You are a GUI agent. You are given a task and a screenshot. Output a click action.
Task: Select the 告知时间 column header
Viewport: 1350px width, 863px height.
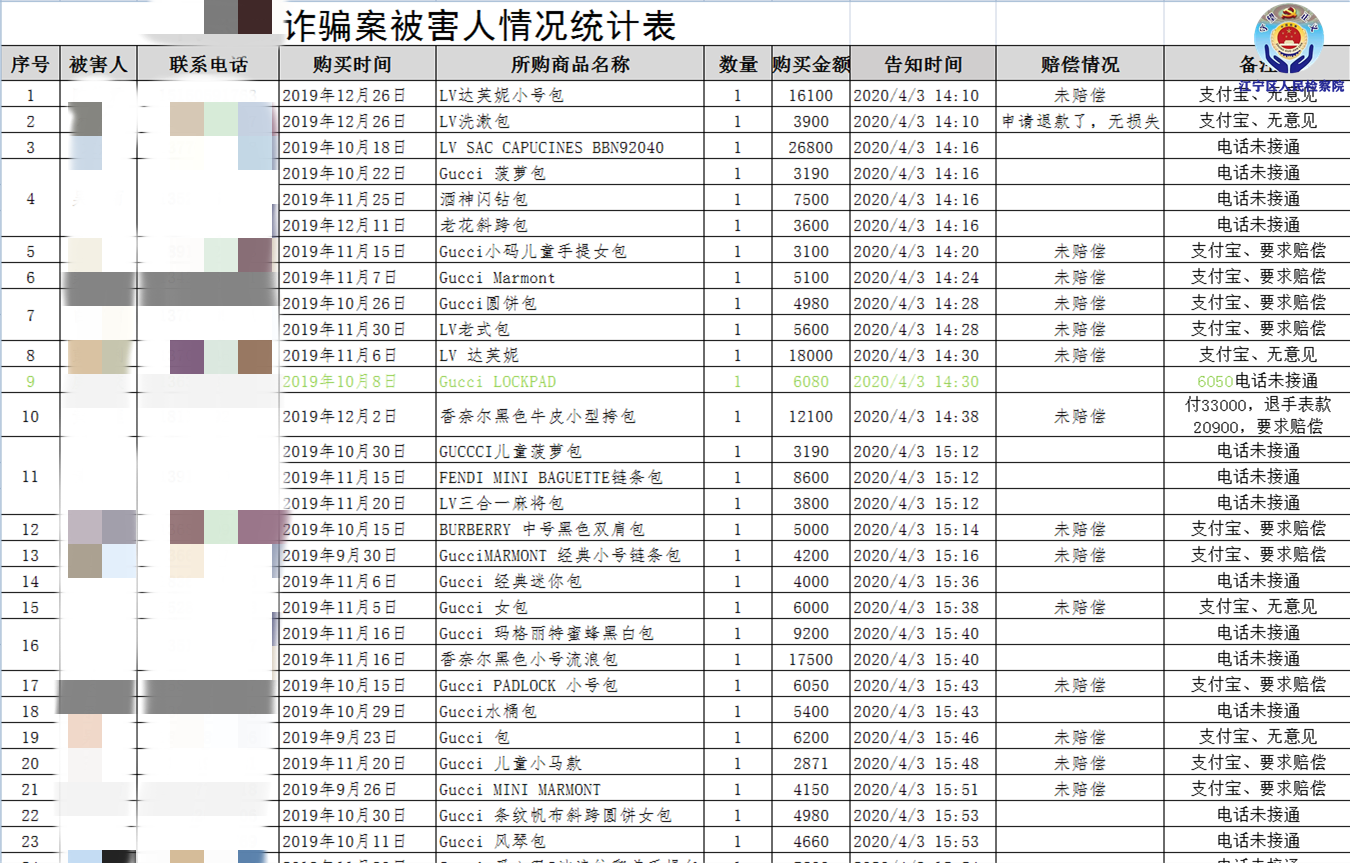(x=923, y=65)
